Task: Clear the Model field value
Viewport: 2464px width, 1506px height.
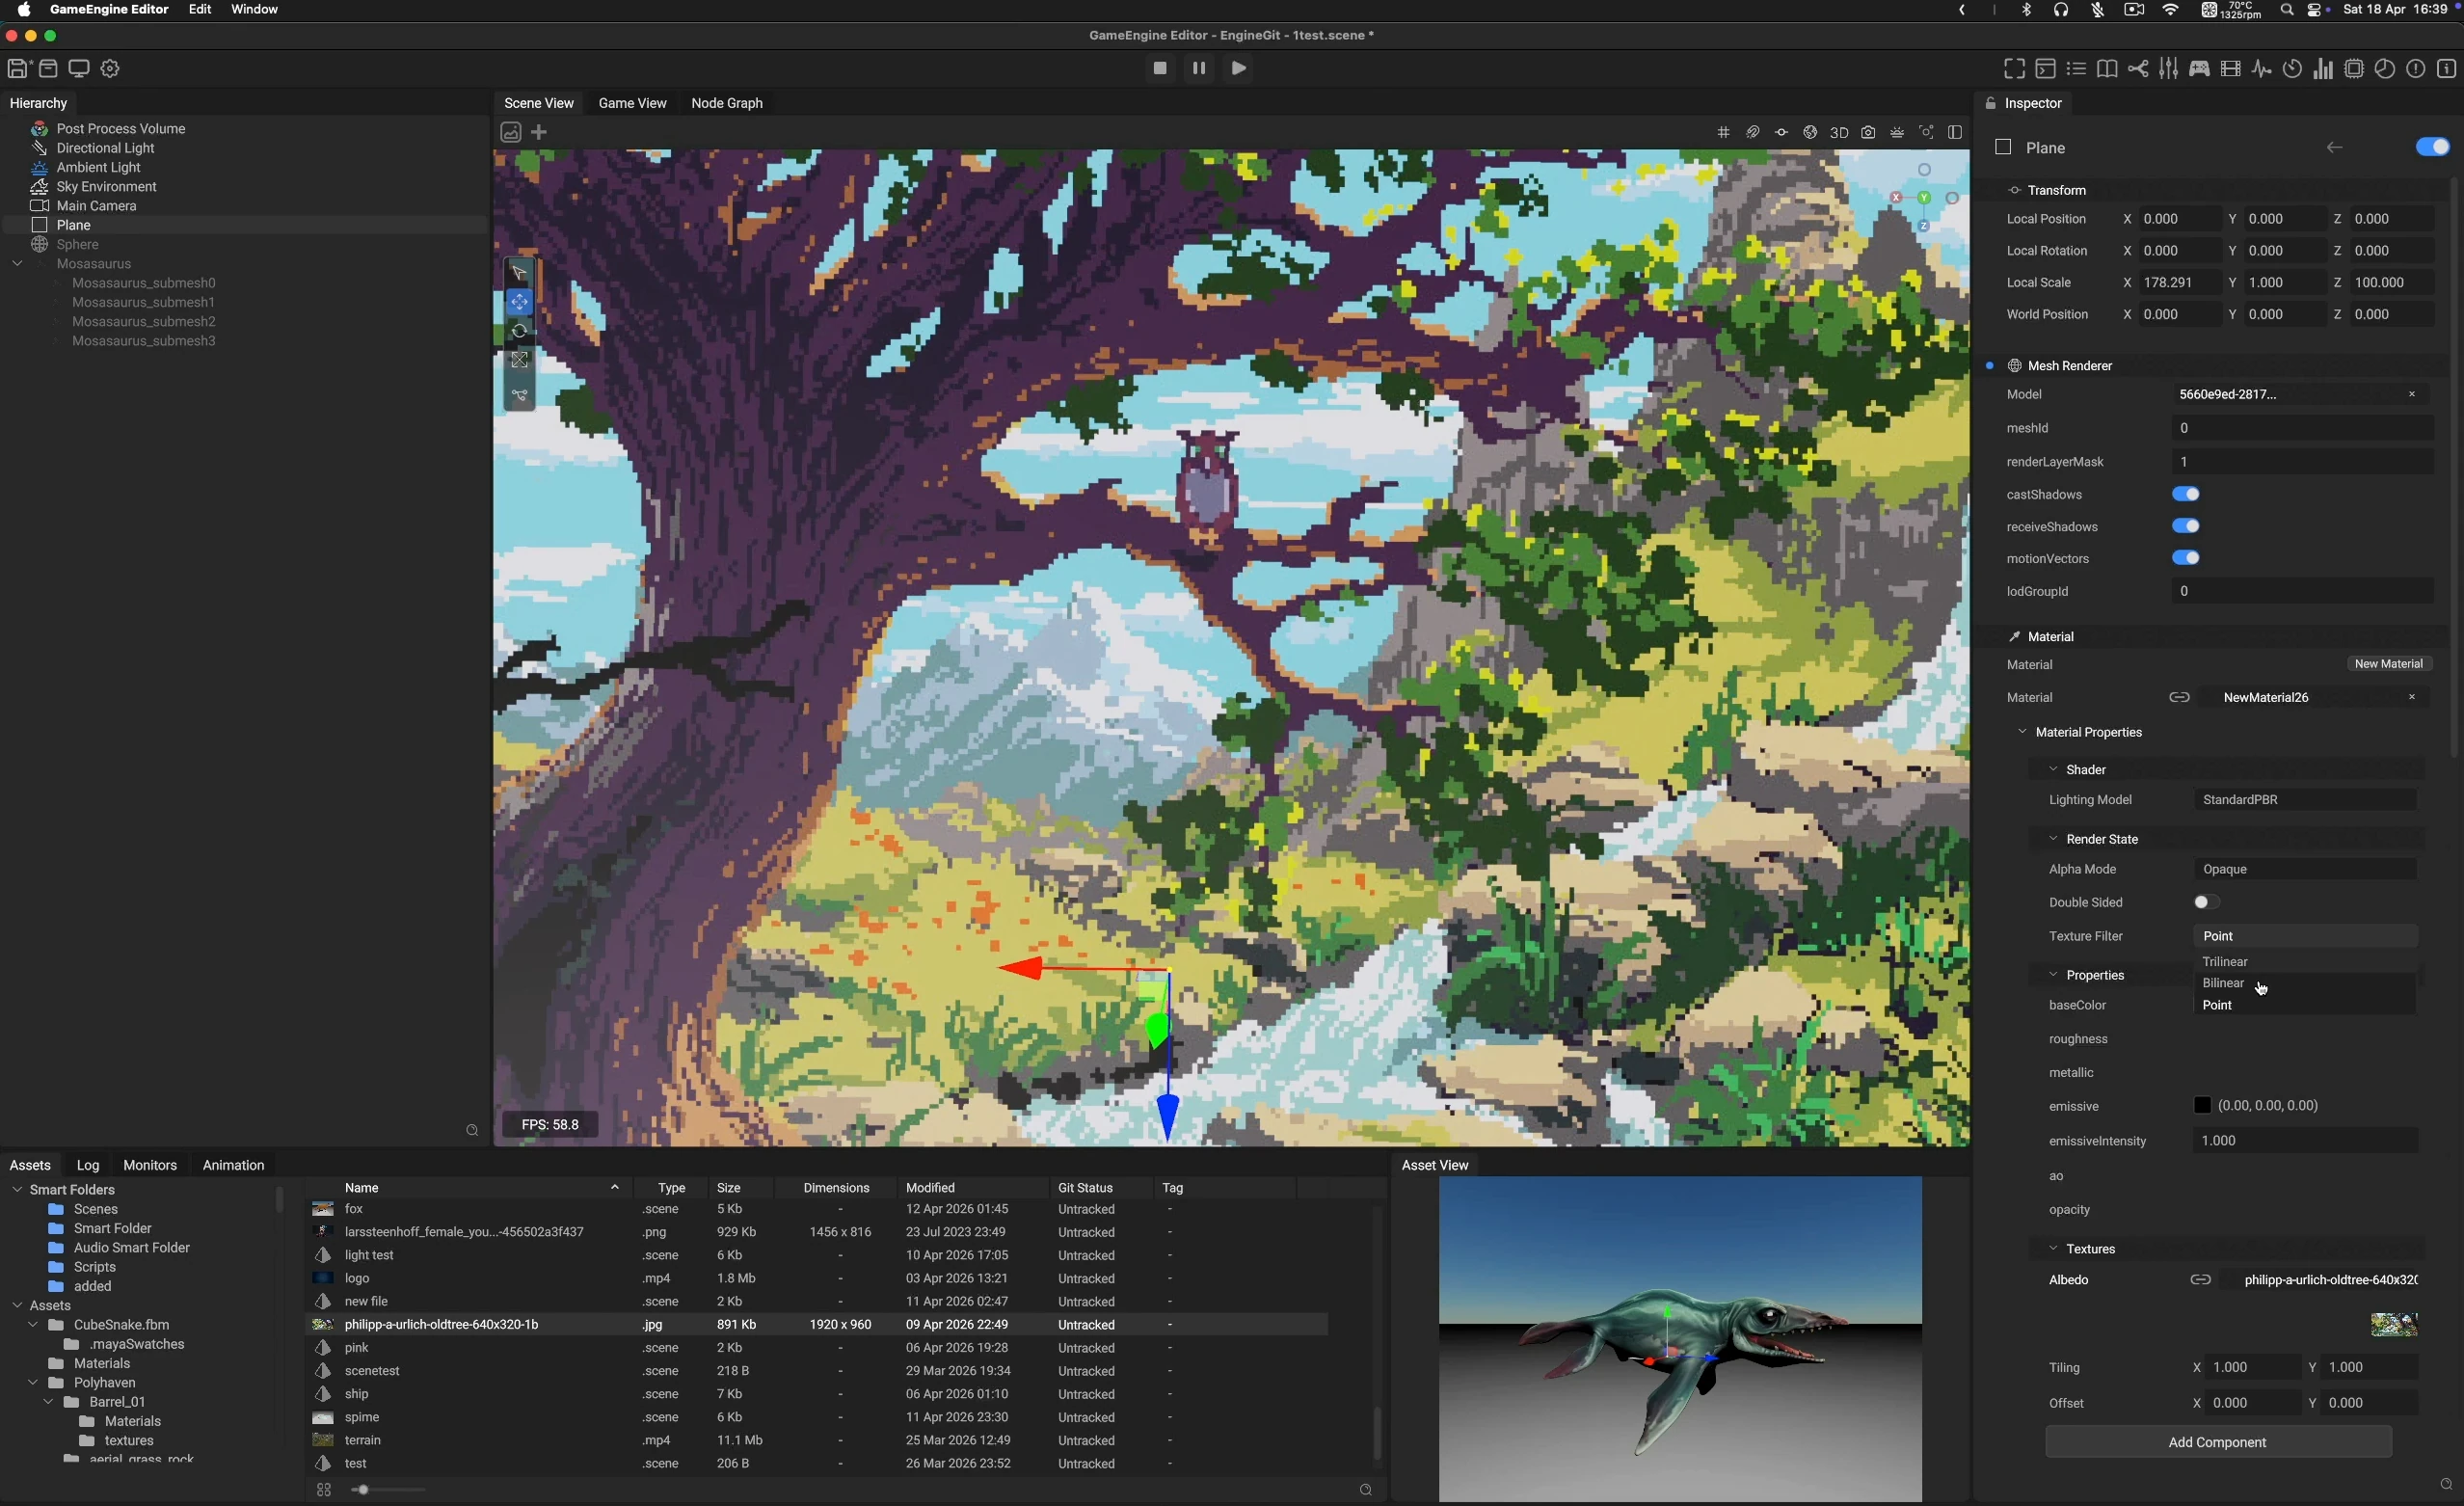Action: tap(2412, 394)
